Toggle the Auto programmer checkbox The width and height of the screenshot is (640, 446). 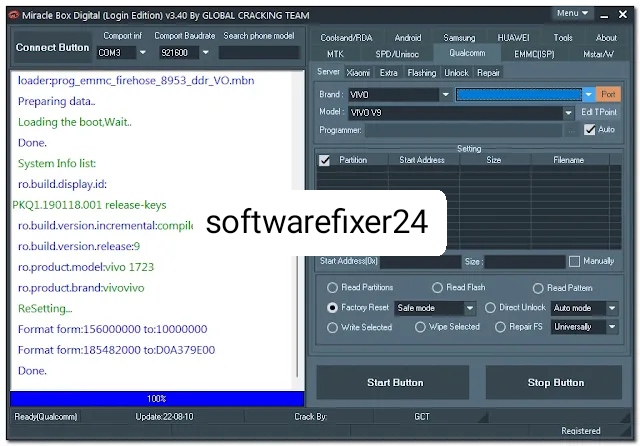pos(589,130)
